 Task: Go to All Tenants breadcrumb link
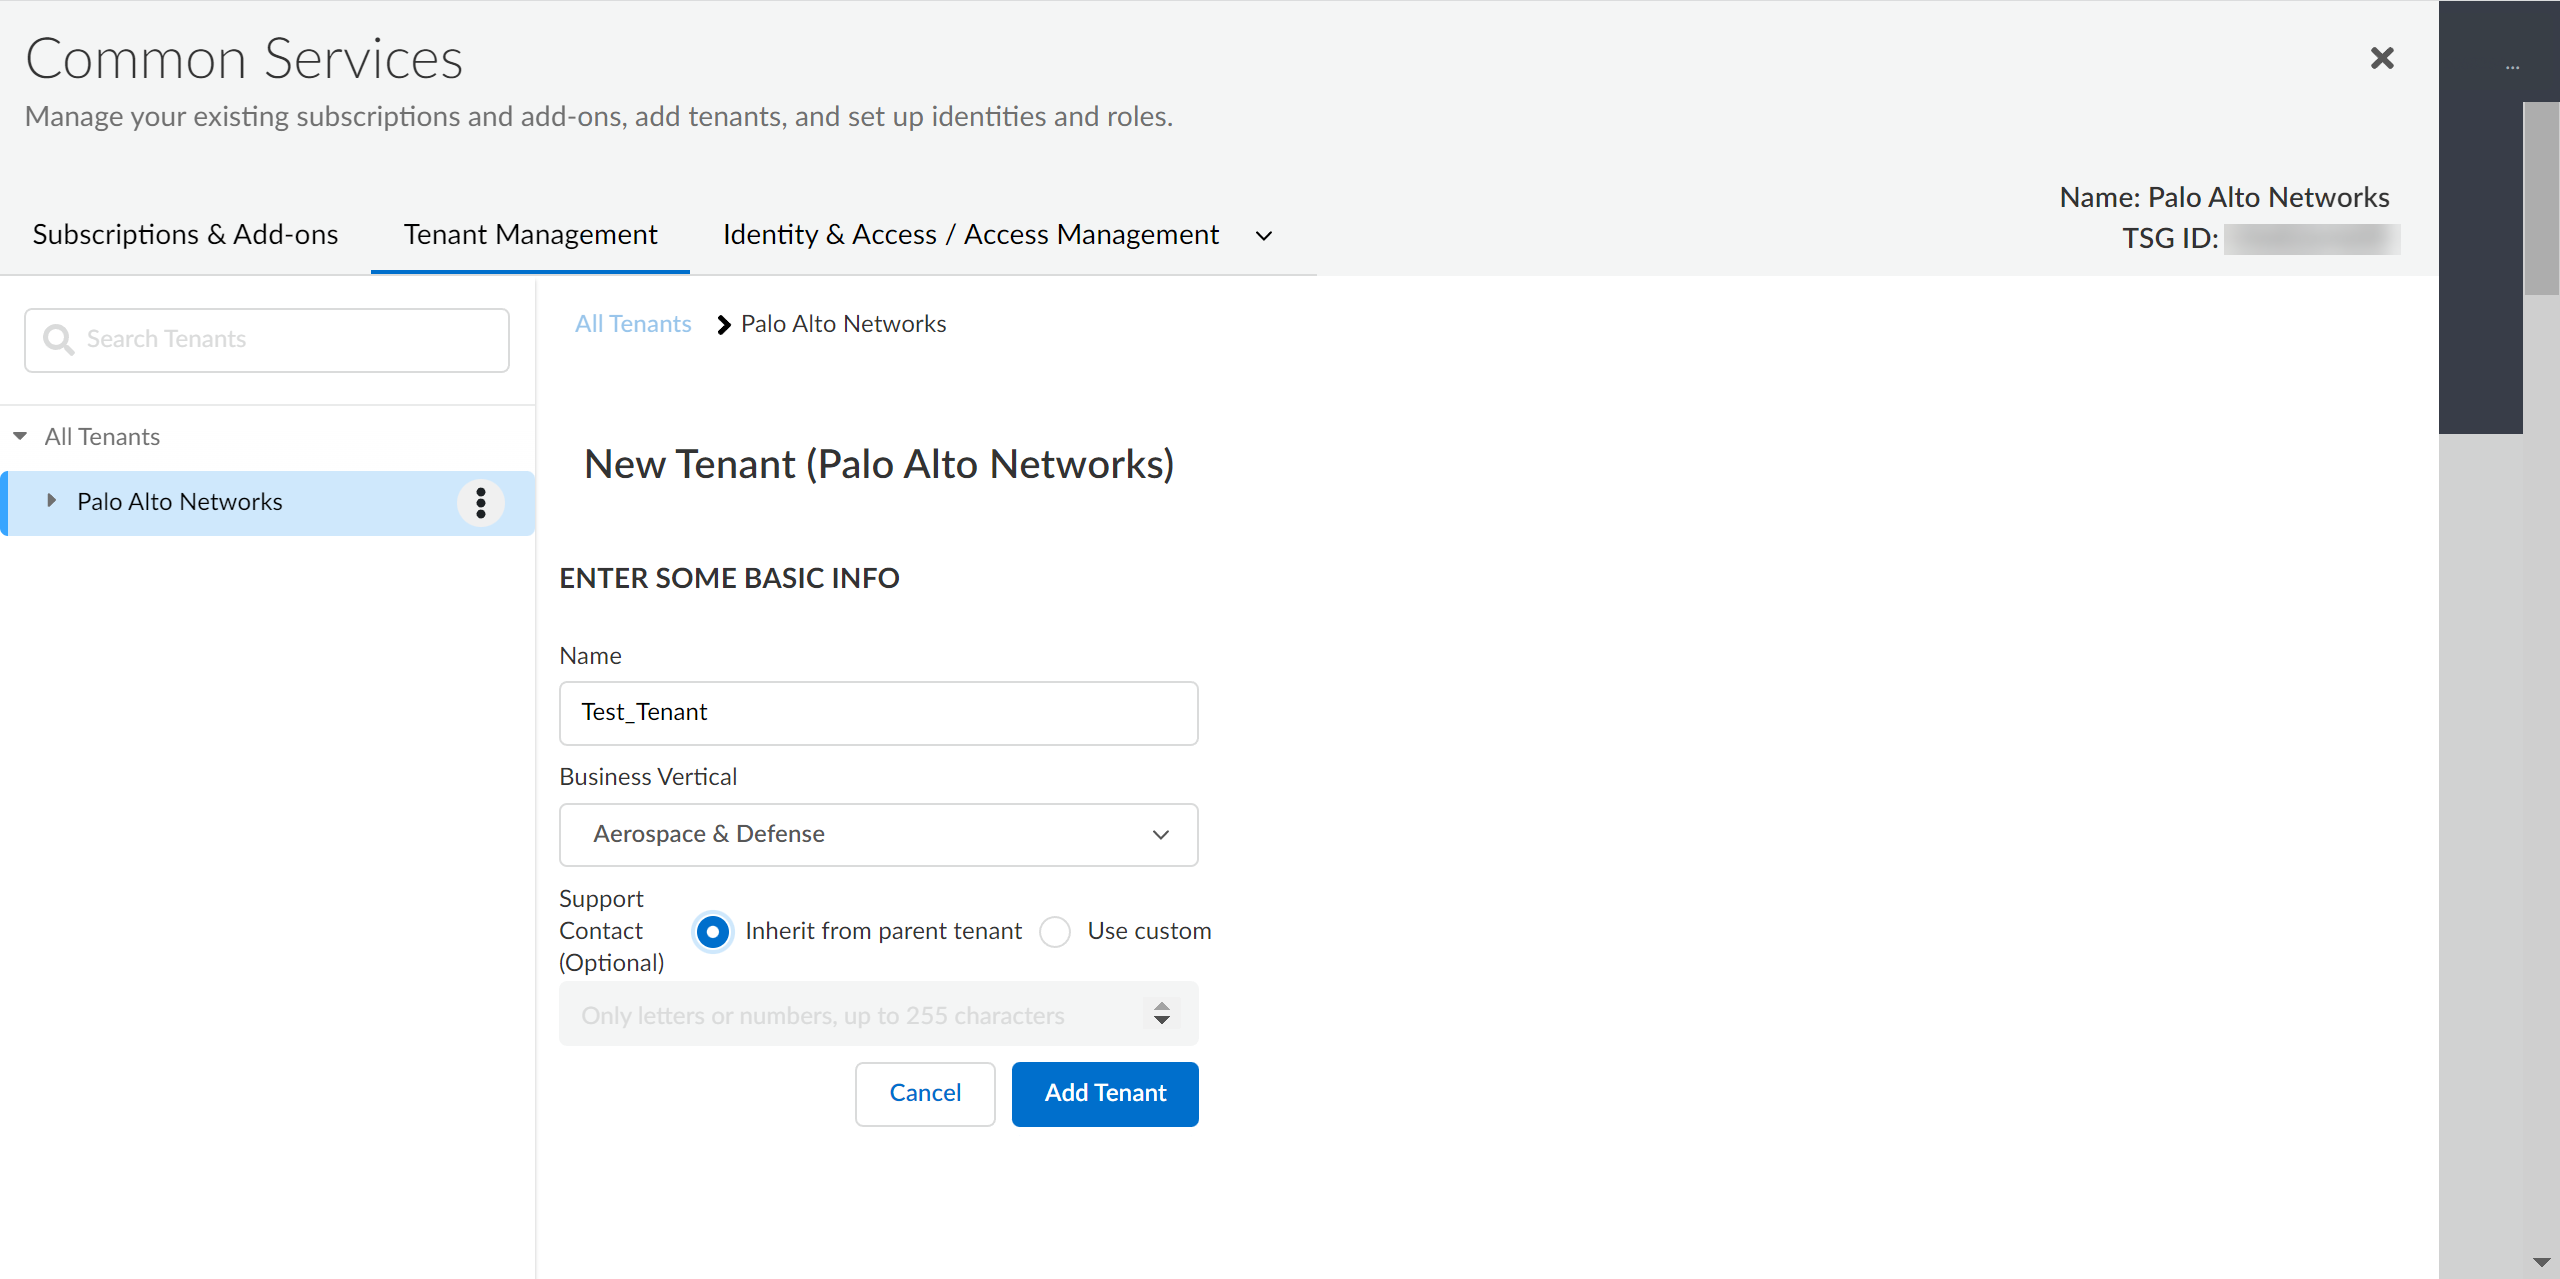point(633,324)
